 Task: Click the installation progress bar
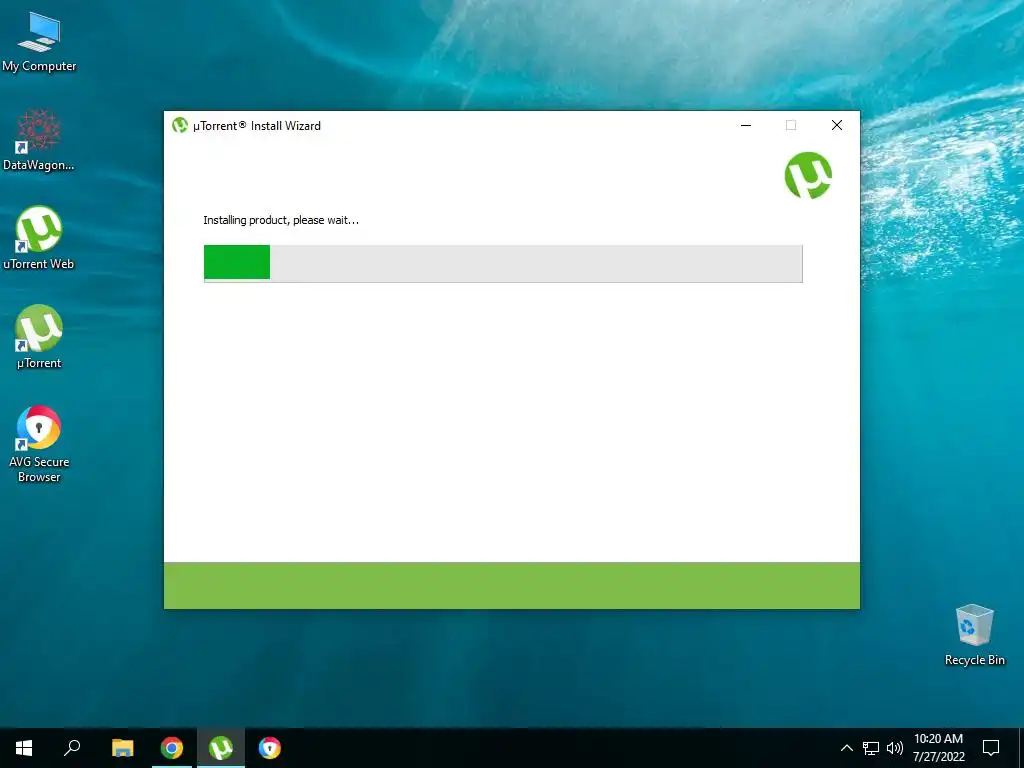pos(503,263)
